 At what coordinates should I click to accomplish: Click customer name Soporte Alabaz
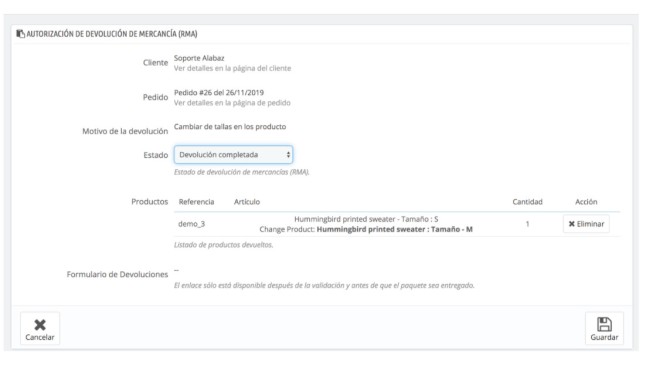click(x=199, y=58)
